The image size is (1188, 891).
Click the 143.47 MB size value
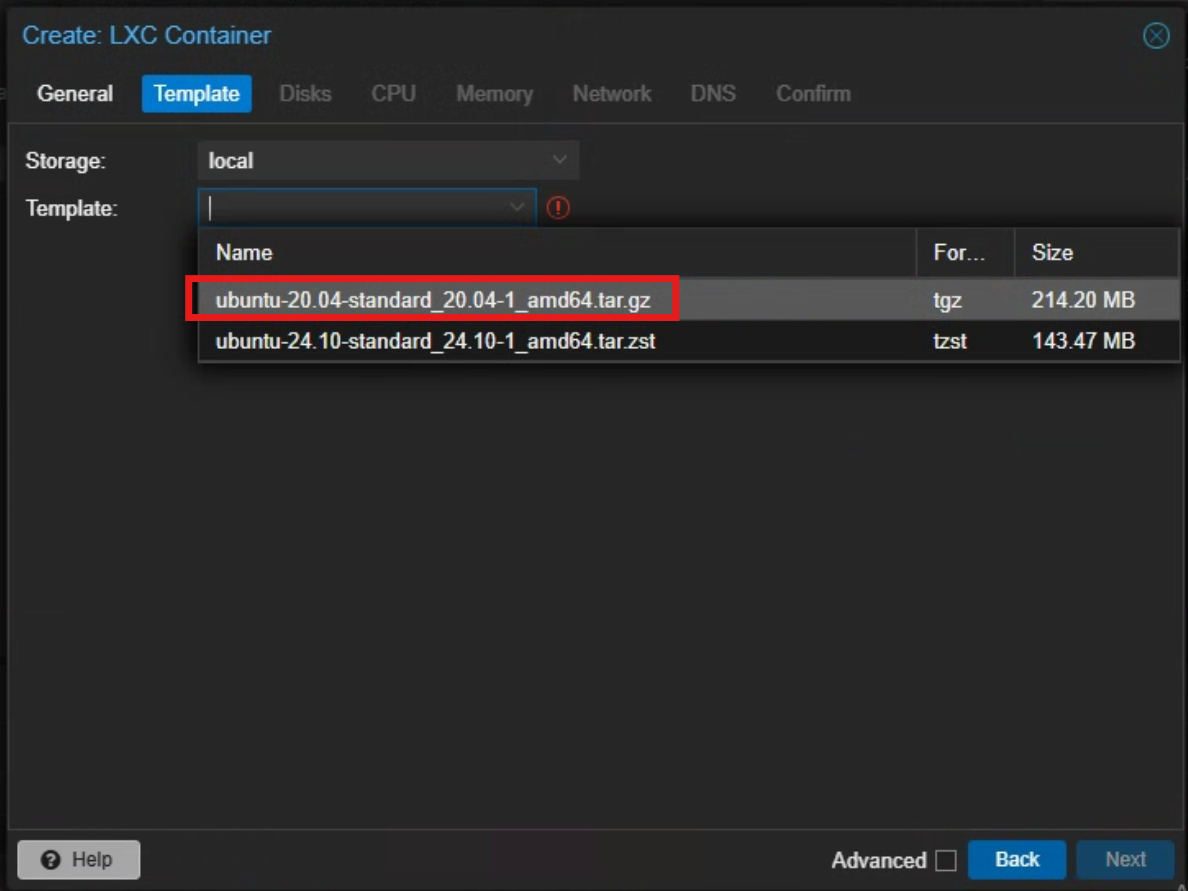pos(1083,341)
